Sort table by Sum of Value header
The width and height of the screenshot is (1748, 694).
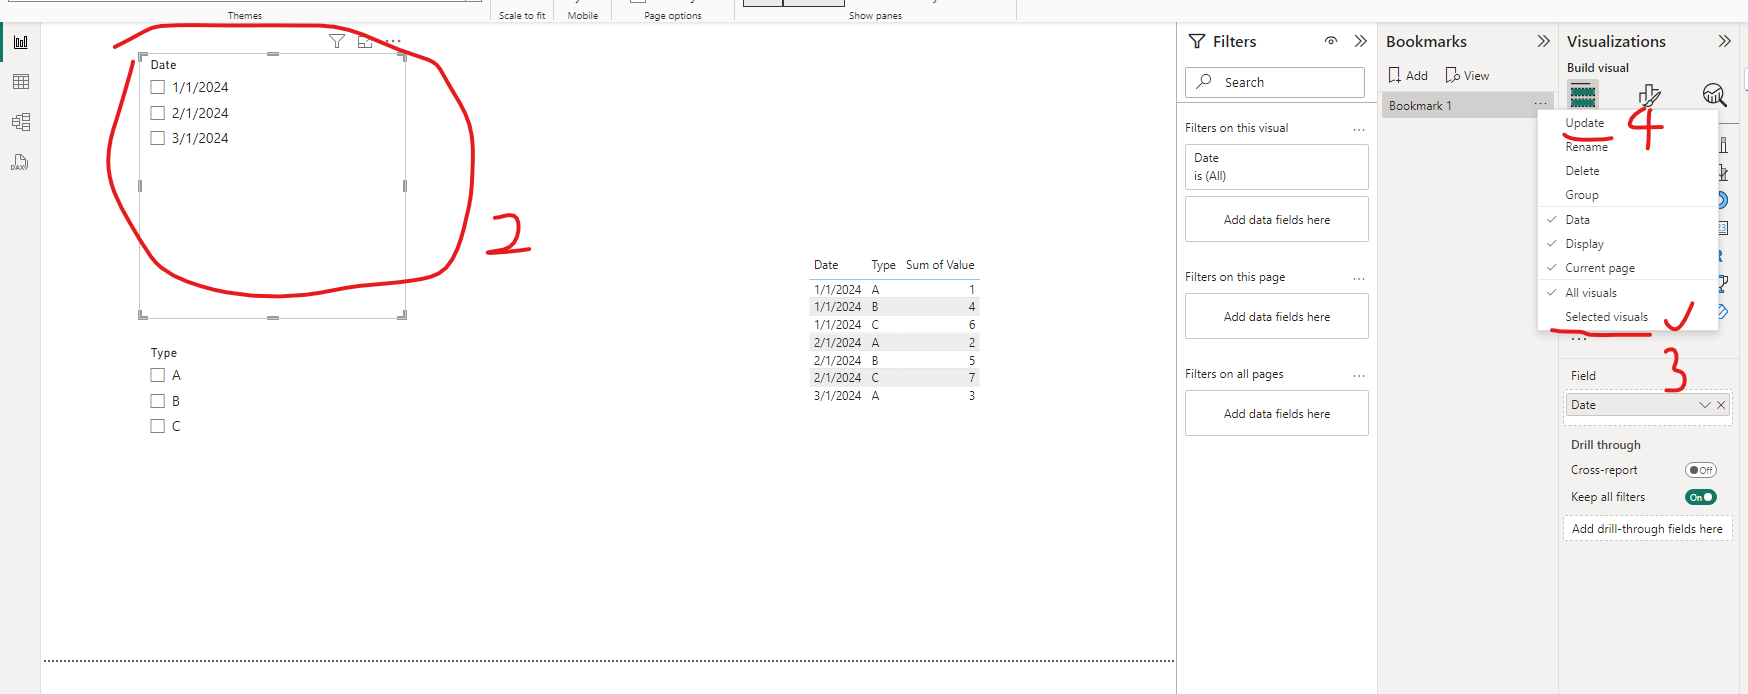(x=940, y=265)
